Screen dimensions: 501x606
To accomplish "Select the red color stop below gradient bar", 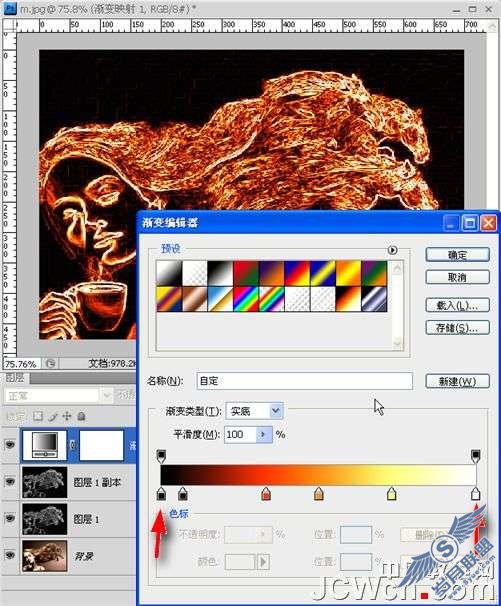I will [266, 494].
